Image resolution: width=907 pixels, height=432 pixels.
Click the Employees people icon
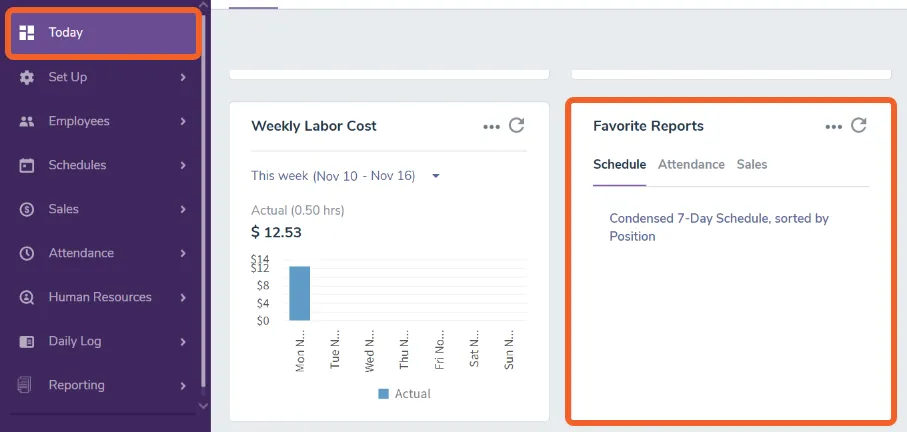27,121
